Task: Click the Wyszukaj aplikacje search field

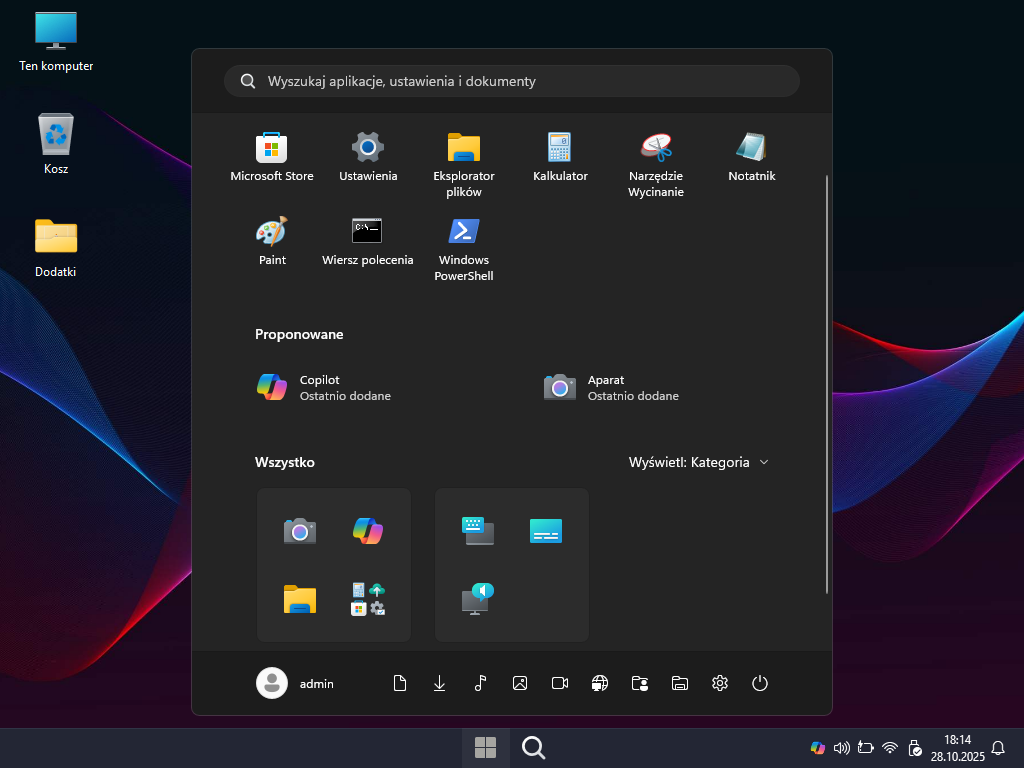Action: tap(512, 81)
